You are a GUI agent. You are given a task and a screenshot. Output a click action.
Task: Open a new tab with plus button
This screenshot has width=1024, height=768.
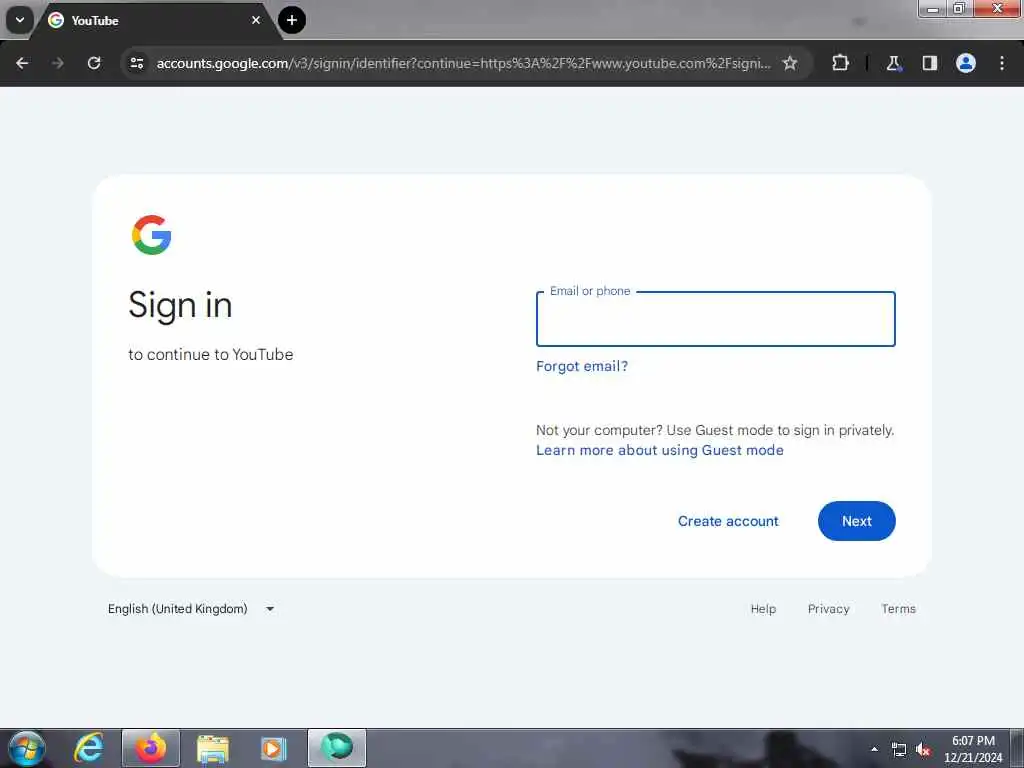click(x=292, y=20)
